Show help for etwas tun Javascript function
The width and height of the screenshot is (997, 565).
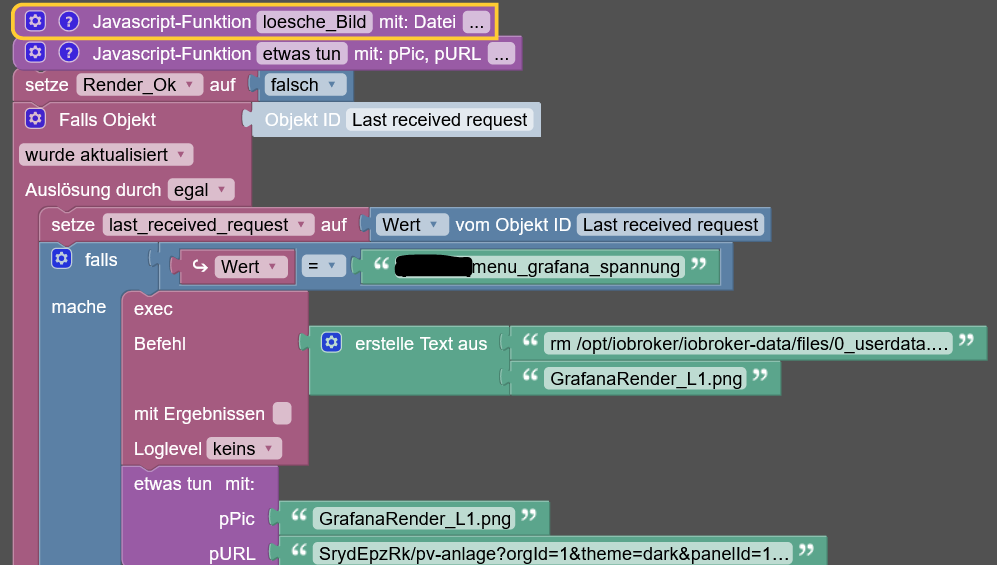click(x=69, y=53)
